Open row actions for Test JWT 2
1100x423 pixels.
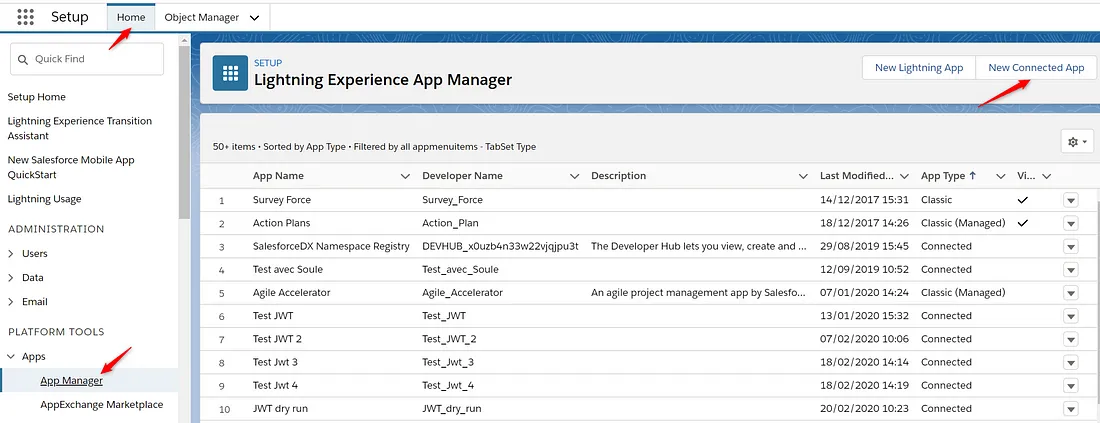pyautogui.click(x=1071, y=340)
